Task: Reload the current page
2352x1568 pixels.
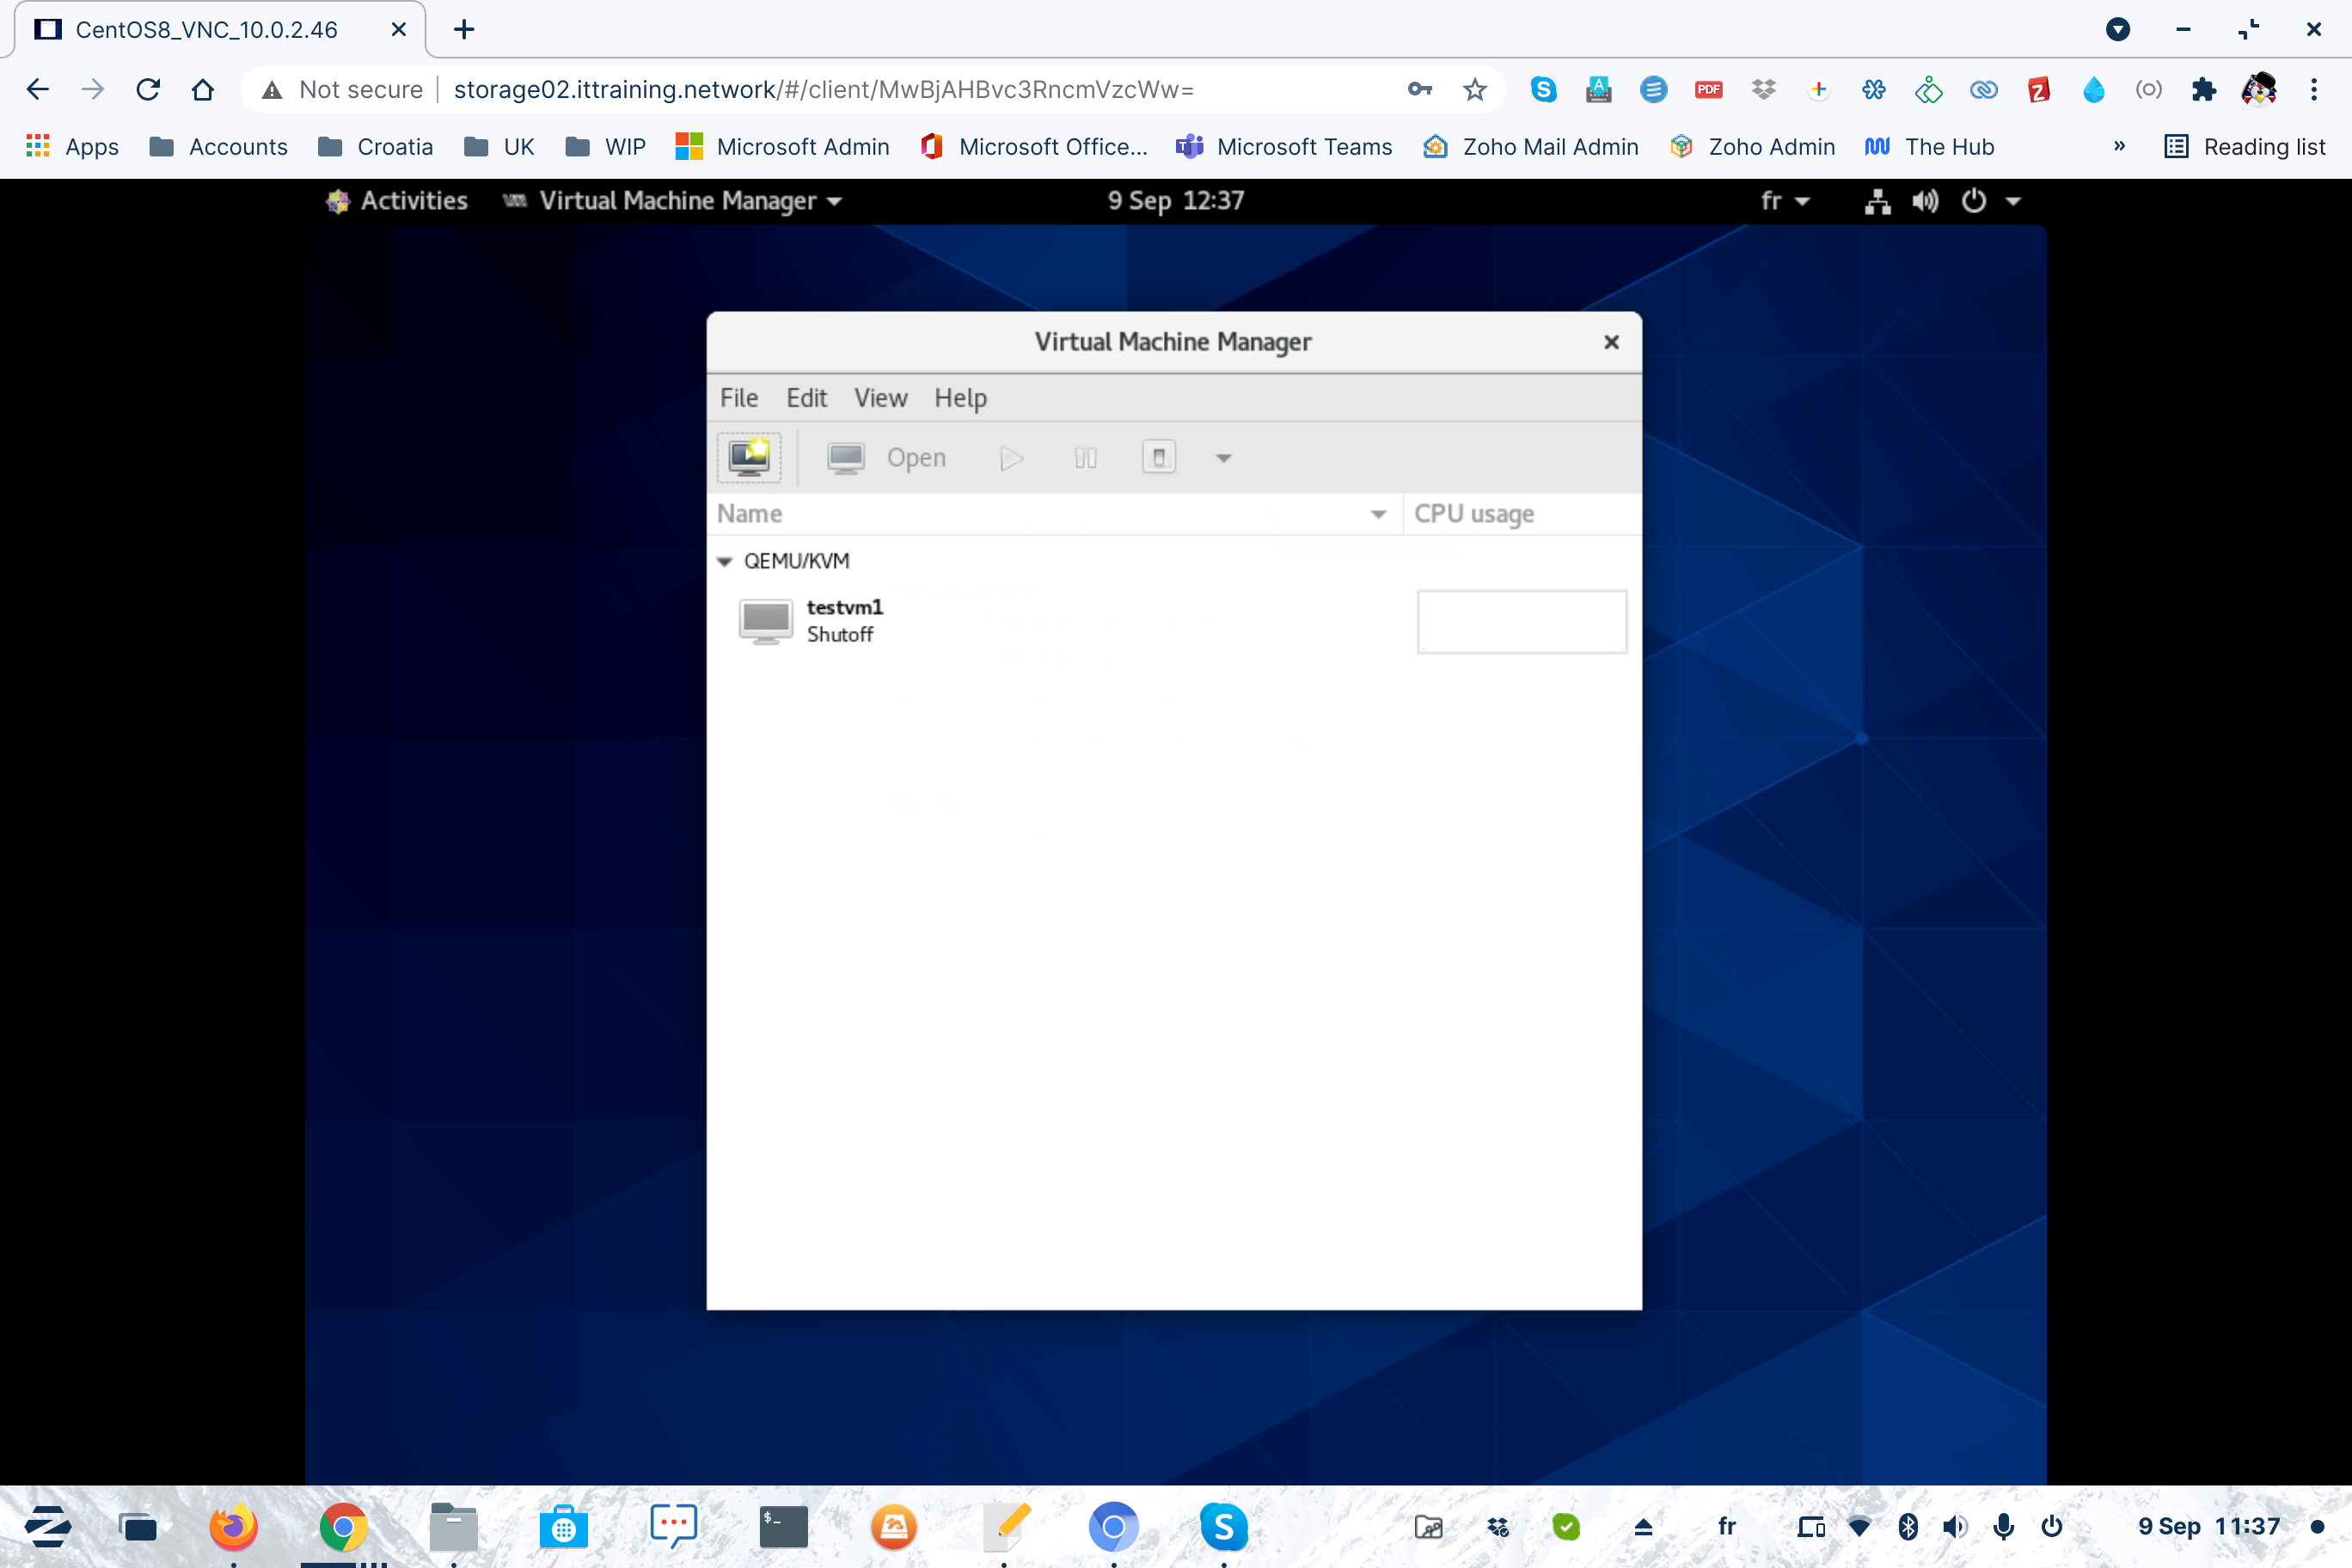Action: 148,90
